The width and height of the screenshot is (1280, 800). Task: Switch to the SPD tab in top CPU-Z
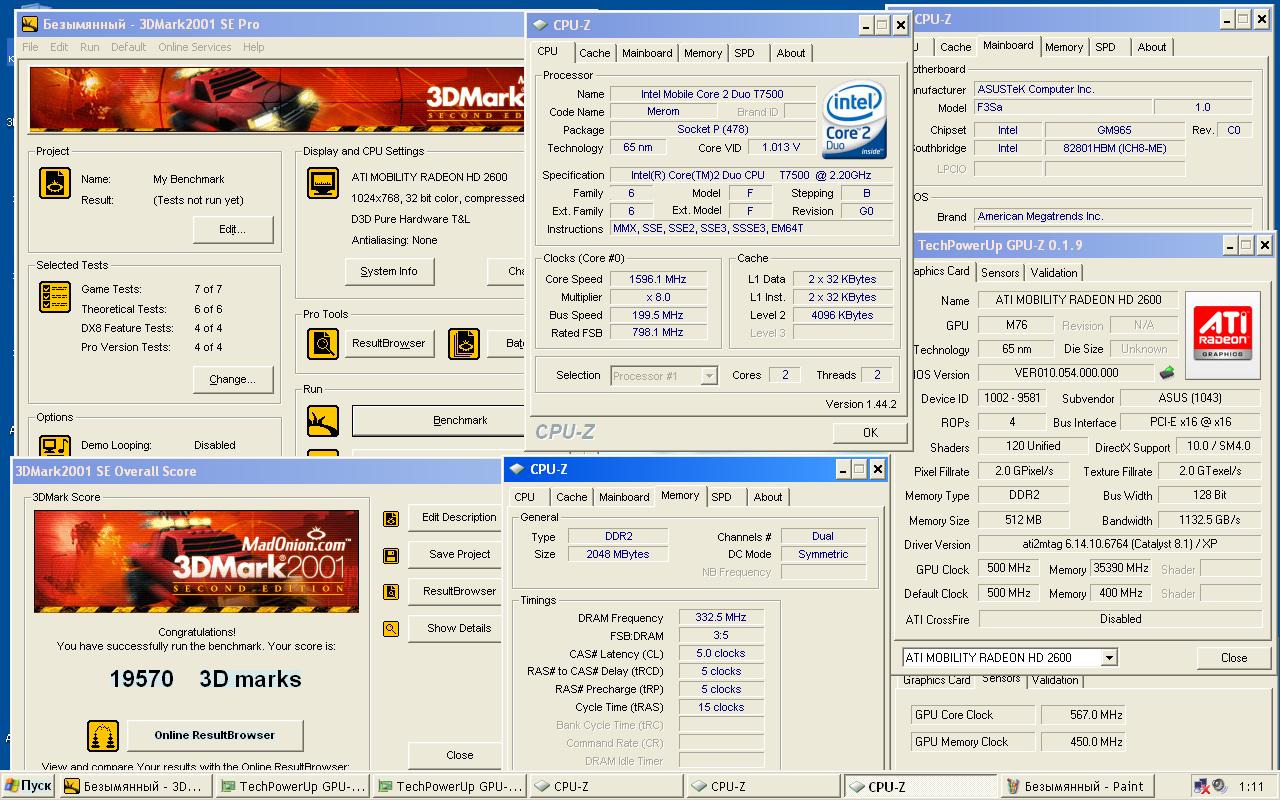[744, 53]
